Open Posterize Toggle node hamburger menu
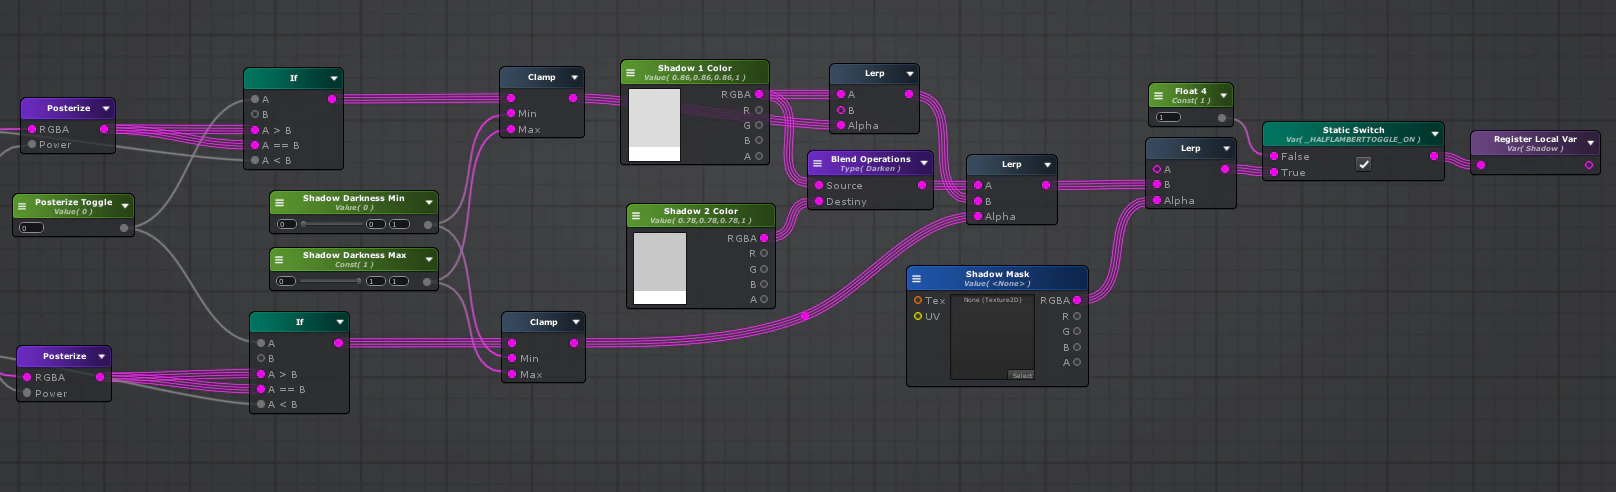Screen dimensions: 1616x492 pos(22,206)
